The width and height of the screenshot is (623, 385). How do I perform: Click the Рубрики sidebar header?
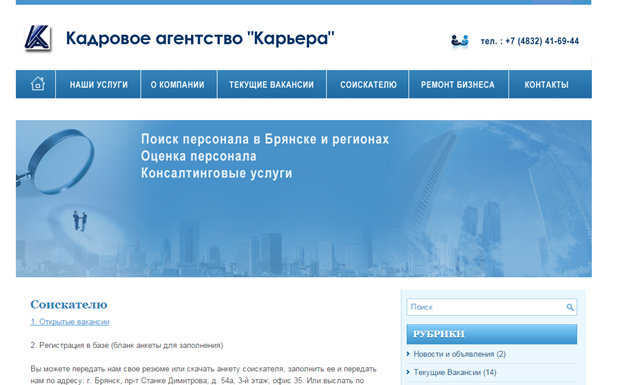[491, 334]
